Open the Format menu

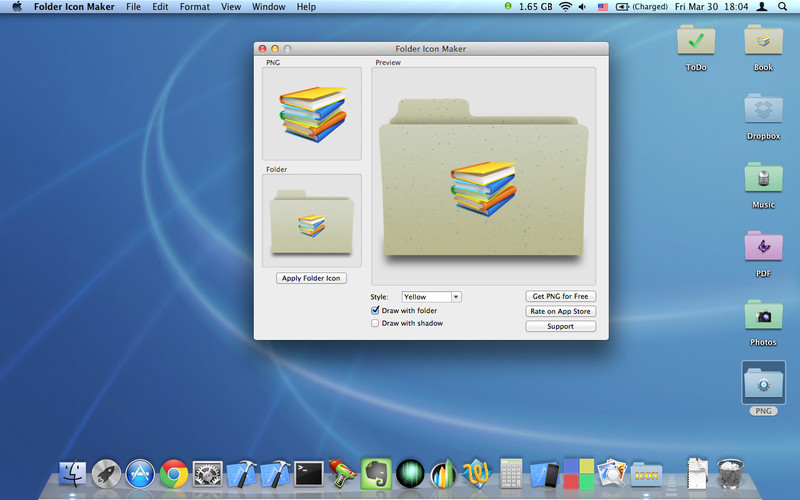coord(194,7)
